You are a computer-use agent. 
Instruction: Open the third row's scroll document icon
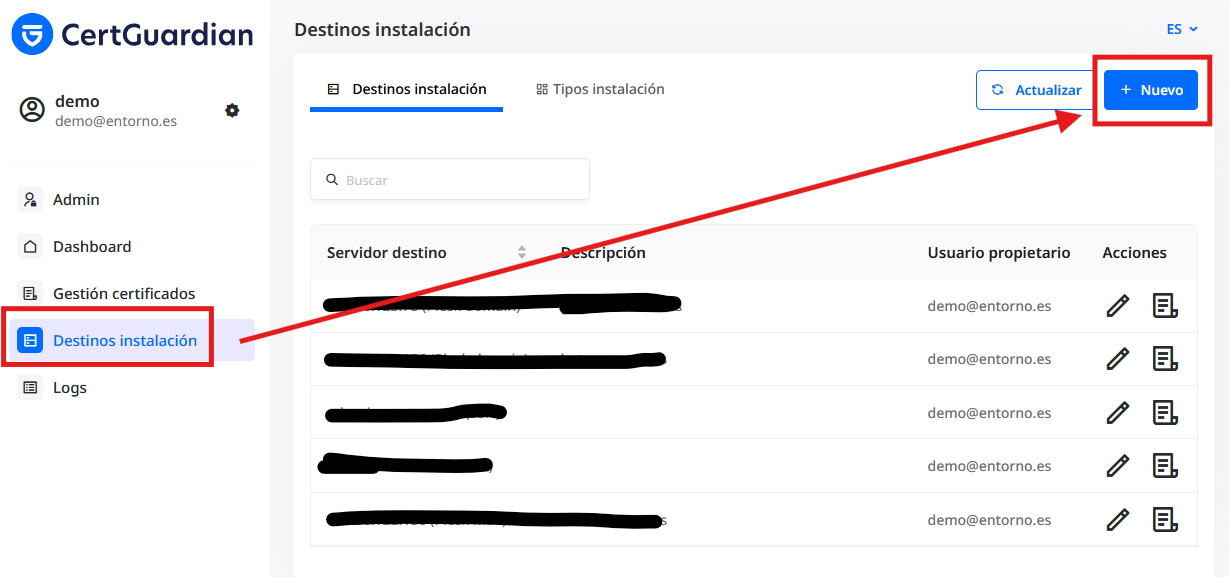[1165, 413]
